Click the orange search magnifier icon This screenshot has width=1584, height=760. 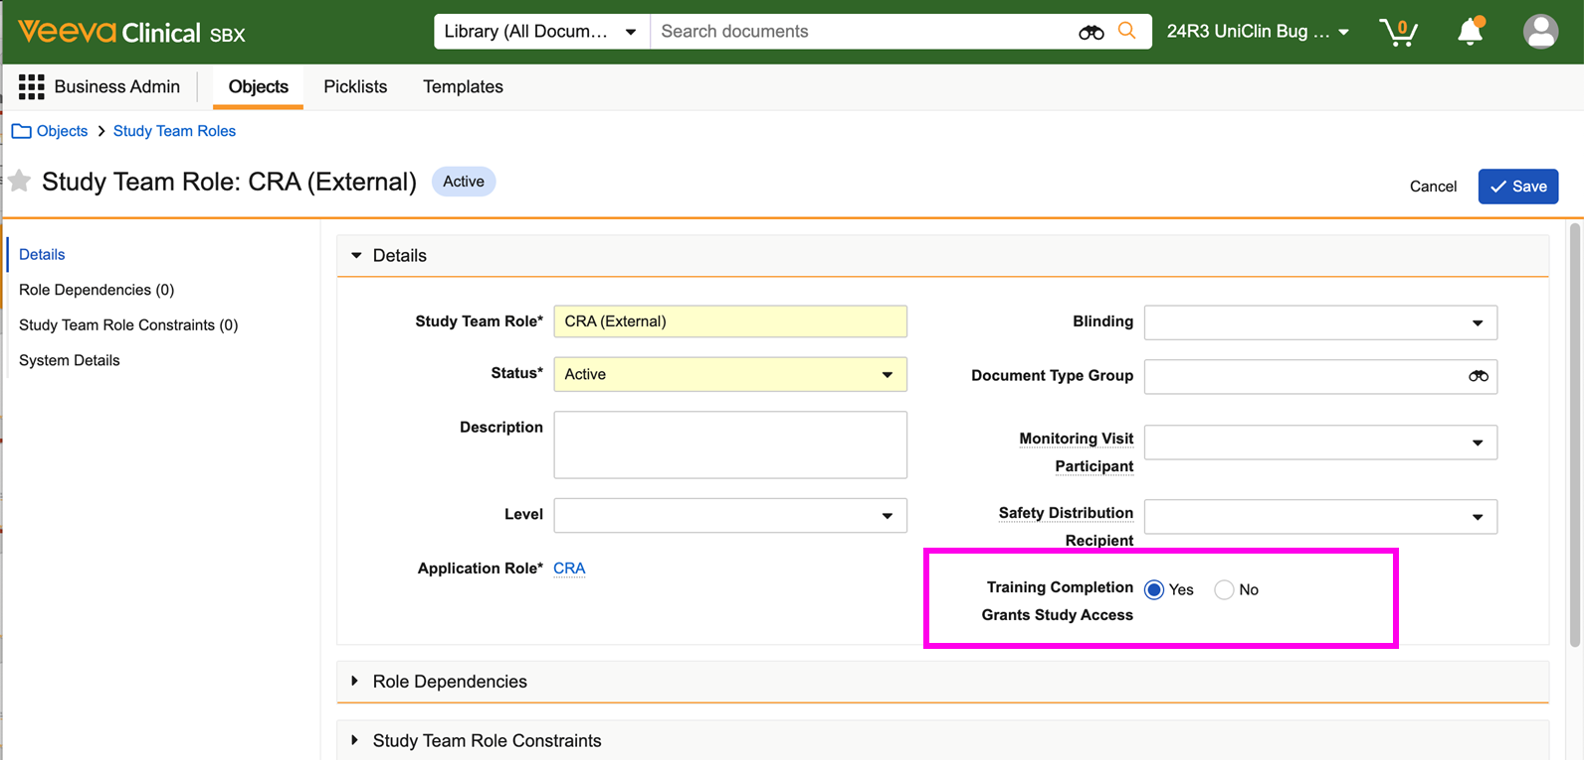[1127, 31]
